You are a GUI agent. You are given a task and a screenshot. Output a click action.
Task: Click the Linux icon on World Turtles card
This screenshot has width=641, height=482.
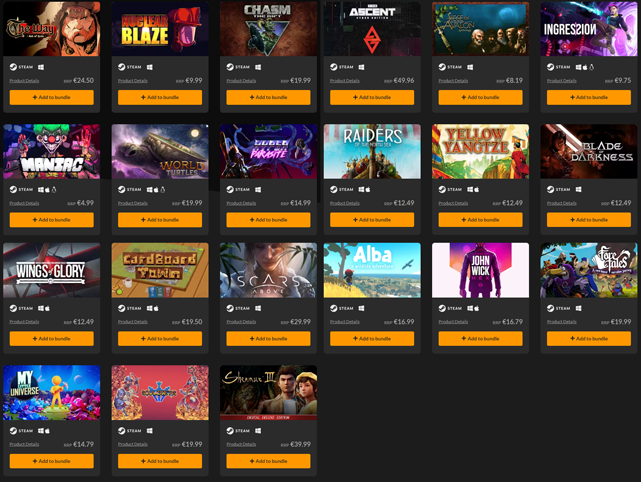[162, 189]
